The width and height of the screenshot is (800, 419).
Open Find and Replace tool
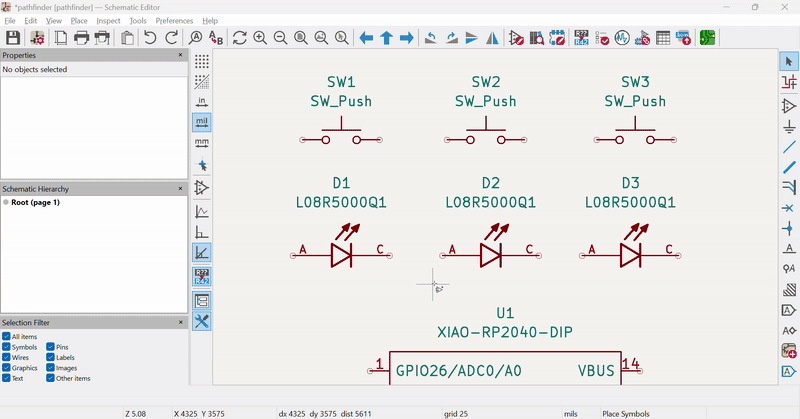[x=216, y=38]
